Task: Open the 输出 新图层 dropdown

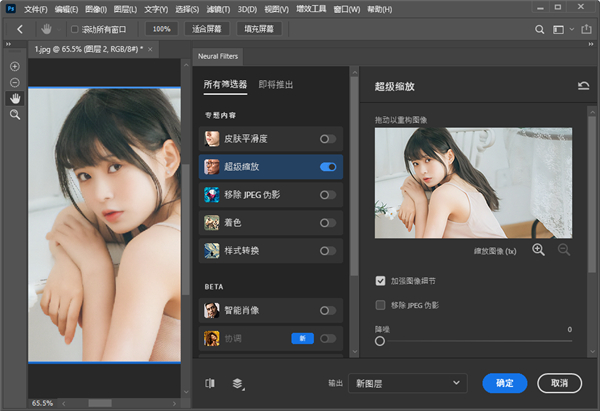Action: pyautogui.click(x=408, y=383)
